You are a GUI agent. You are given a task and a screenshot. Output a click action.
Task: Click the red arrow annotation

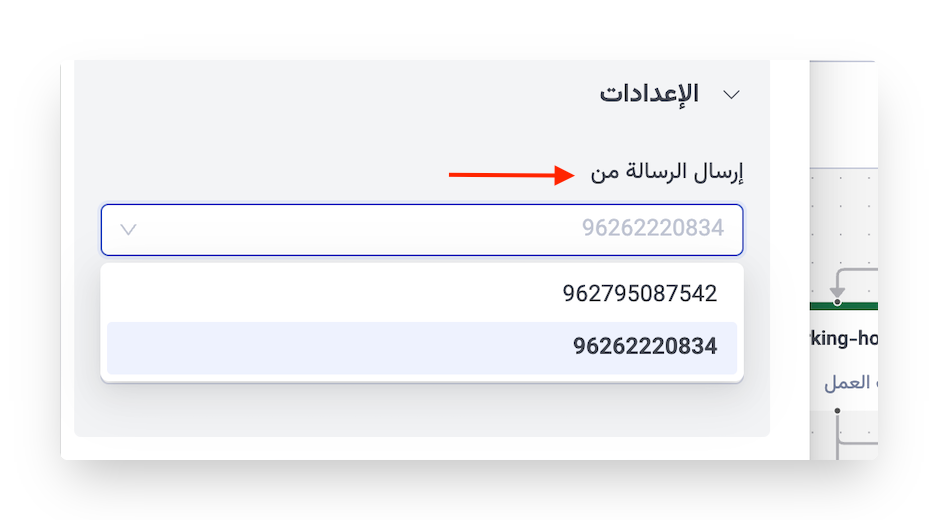click(509, 176)
